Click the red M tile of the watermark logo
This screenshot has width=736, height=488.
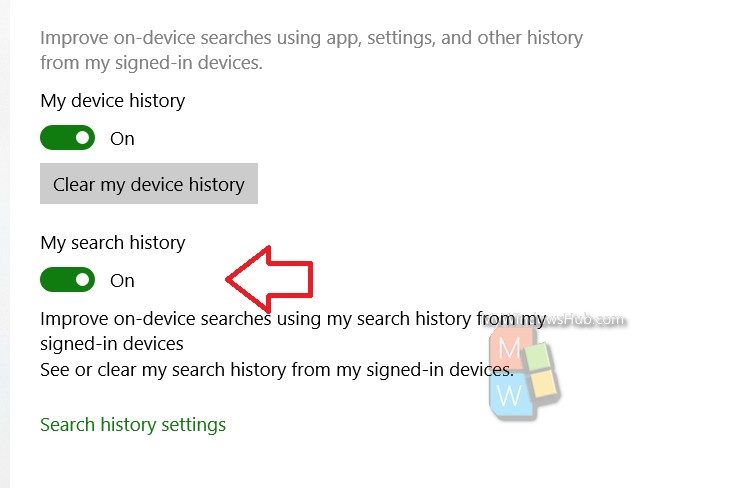pos(510,348)
